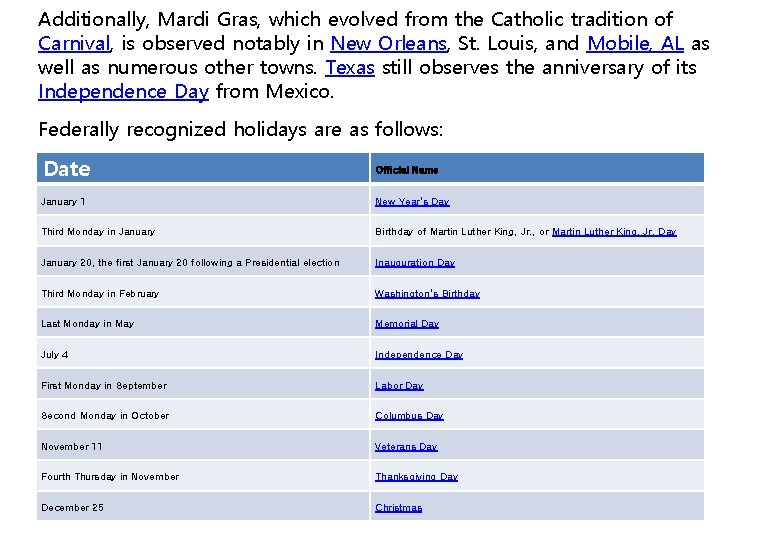Click the Third Monday in January cell
Viewport: 780px width, 540px height.
(98, 232)
